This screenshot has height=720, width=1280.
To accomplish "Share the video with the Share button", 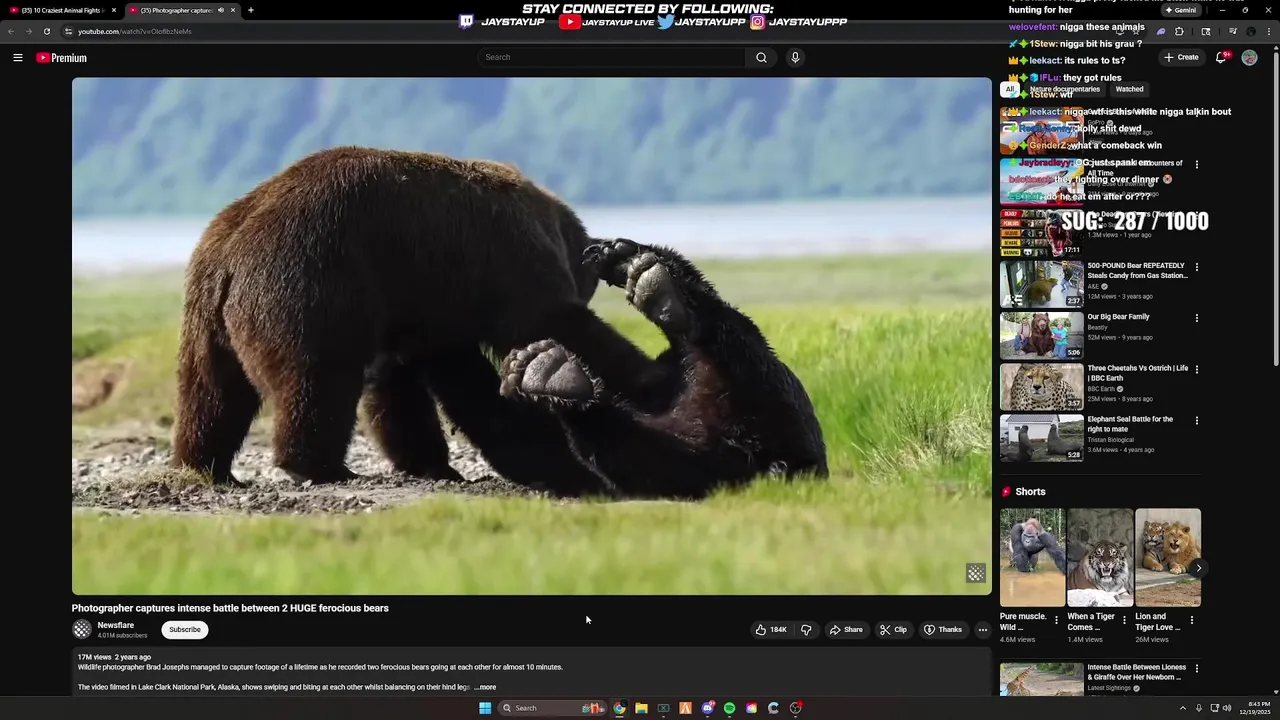I will [x=846, y=630].
